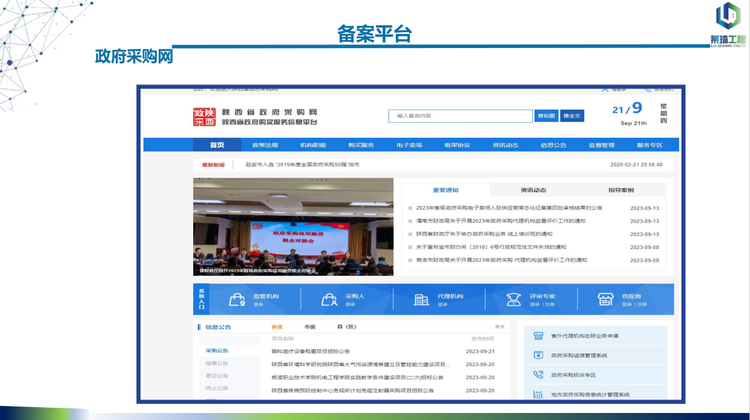The width and height of the screenshot is (750, 420).
Task: Click the 地方政府采购信息统计管理系统 chart icon
Action: 538,394
